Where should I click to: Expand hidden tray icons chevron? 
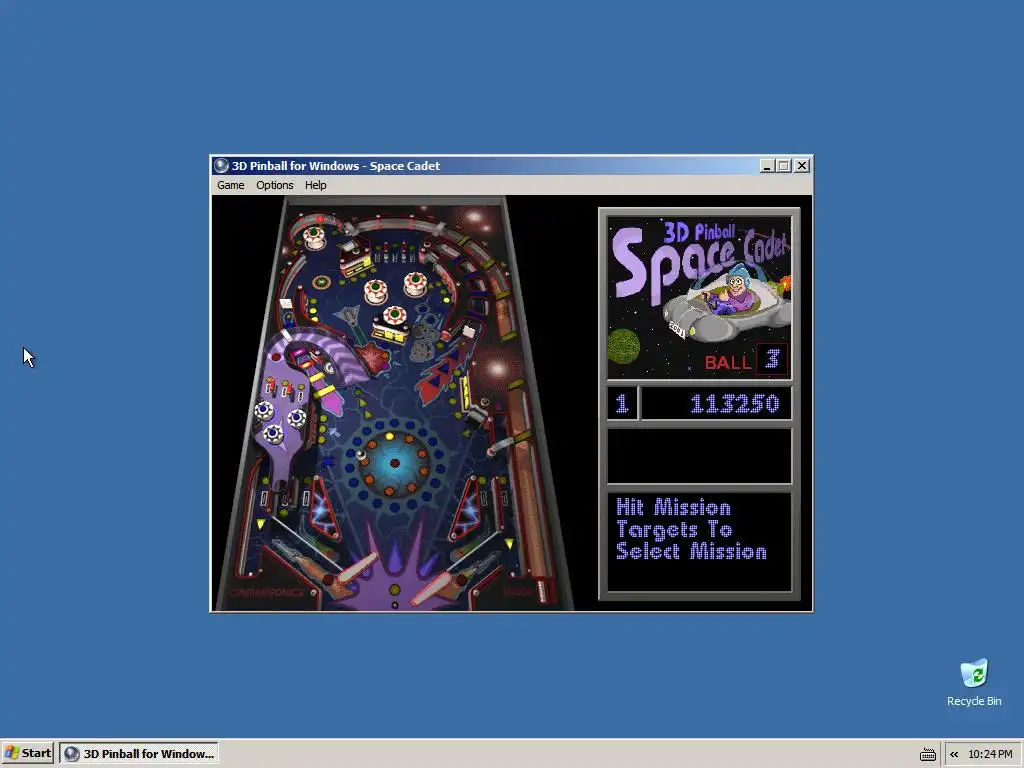[954, 754]
